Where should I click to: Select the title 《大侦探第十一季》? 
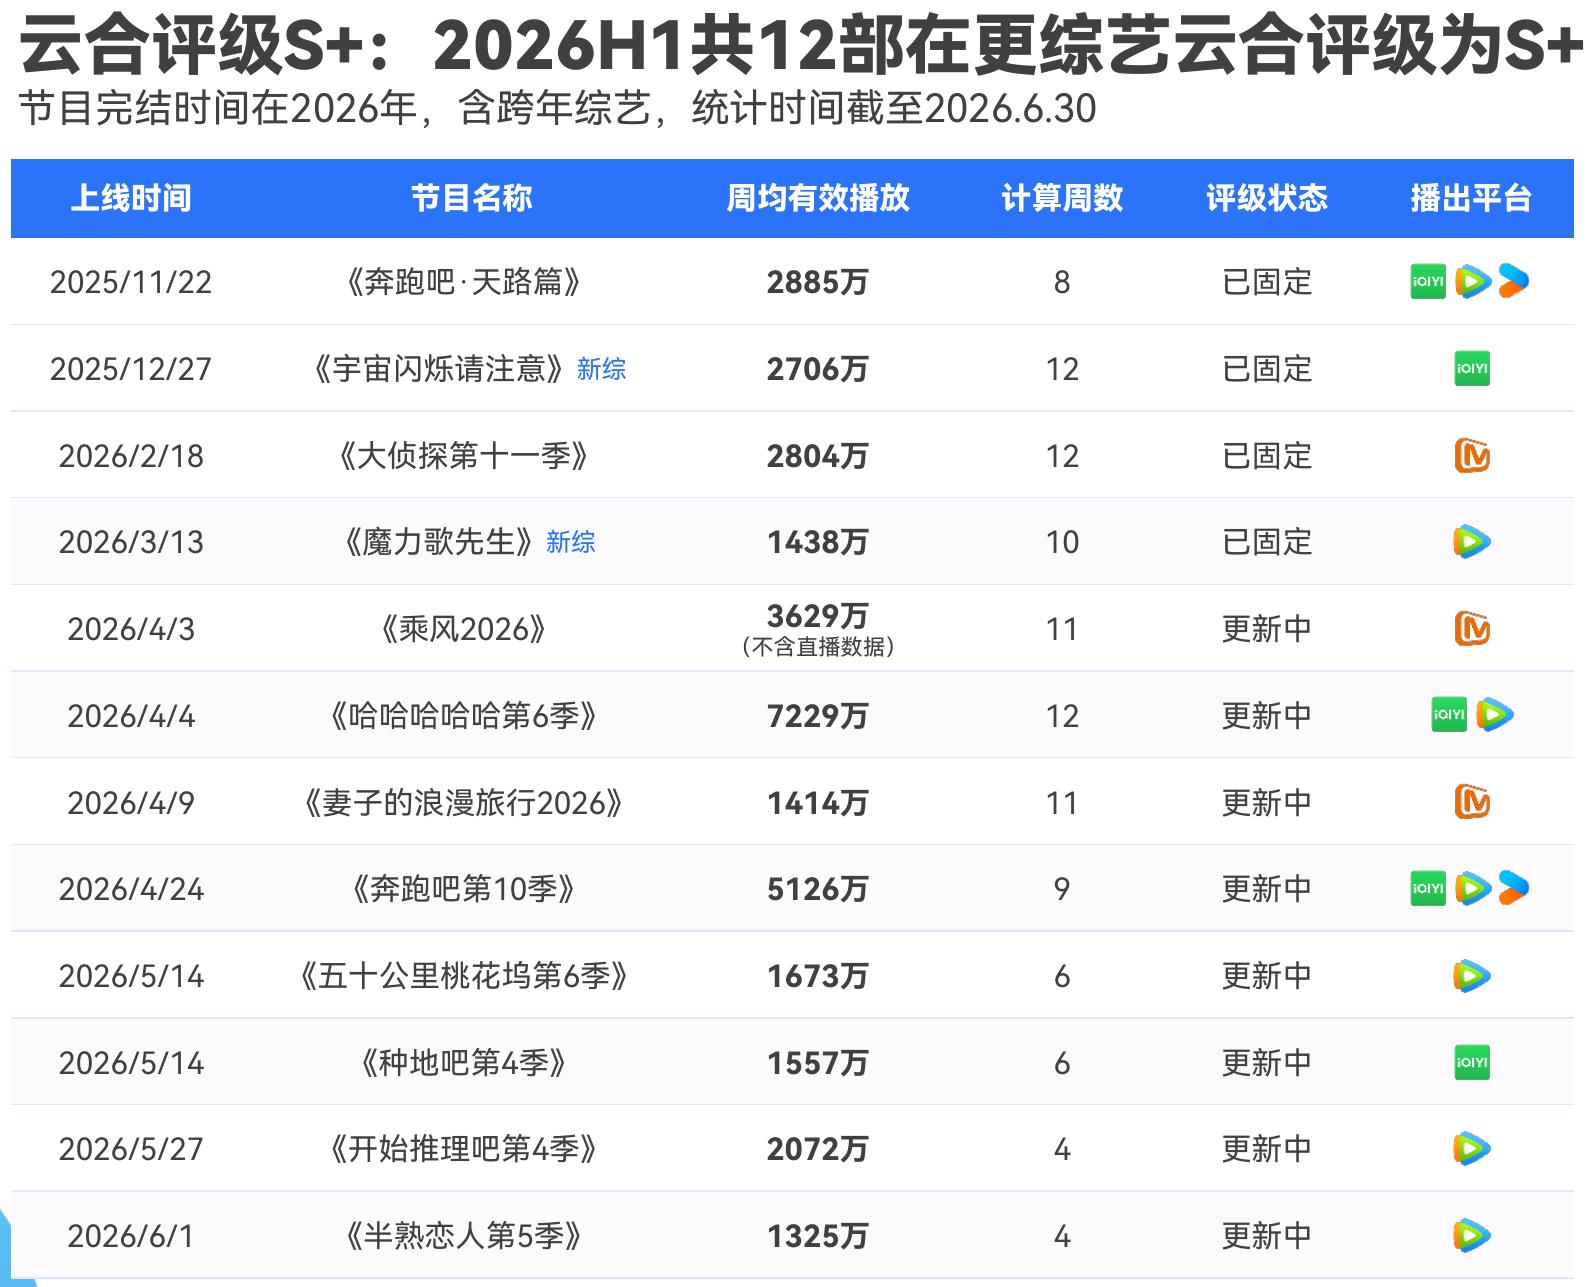(x=463, y=456)
